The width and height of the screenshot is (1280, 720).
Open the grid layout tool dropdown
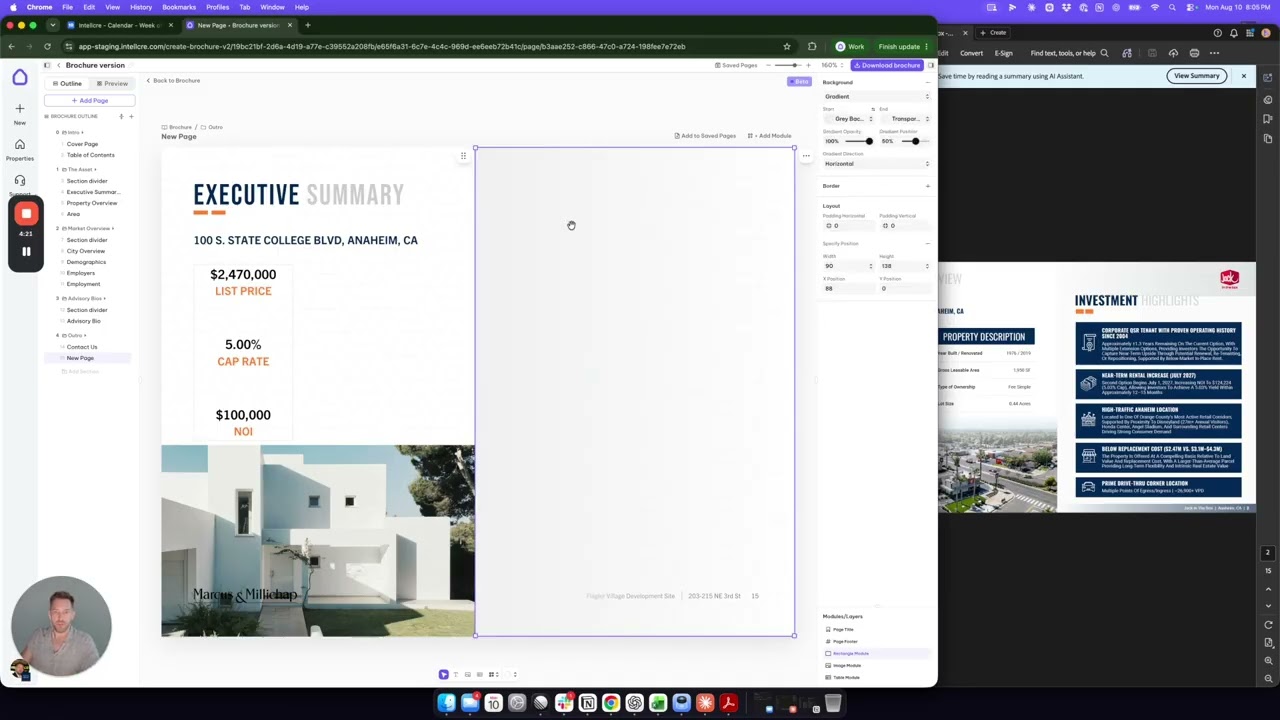coord(493,675)
